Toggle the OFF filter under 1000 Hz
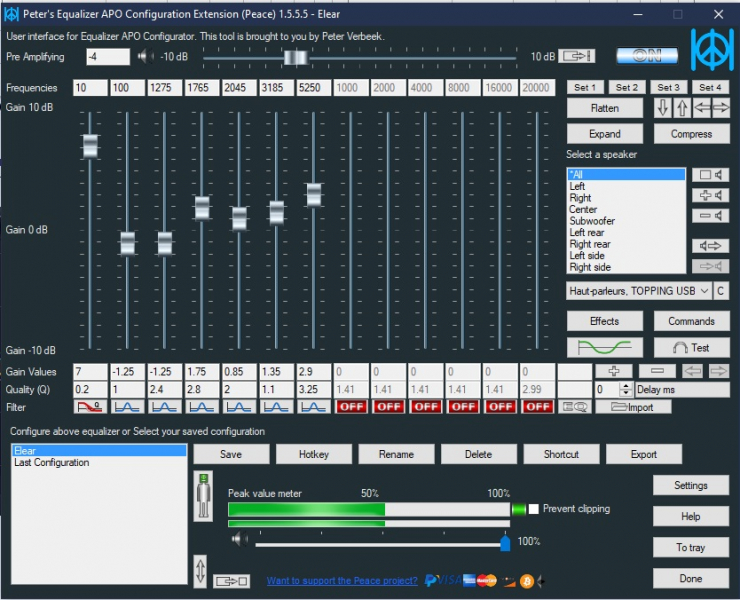 click(x=352, y=407)
